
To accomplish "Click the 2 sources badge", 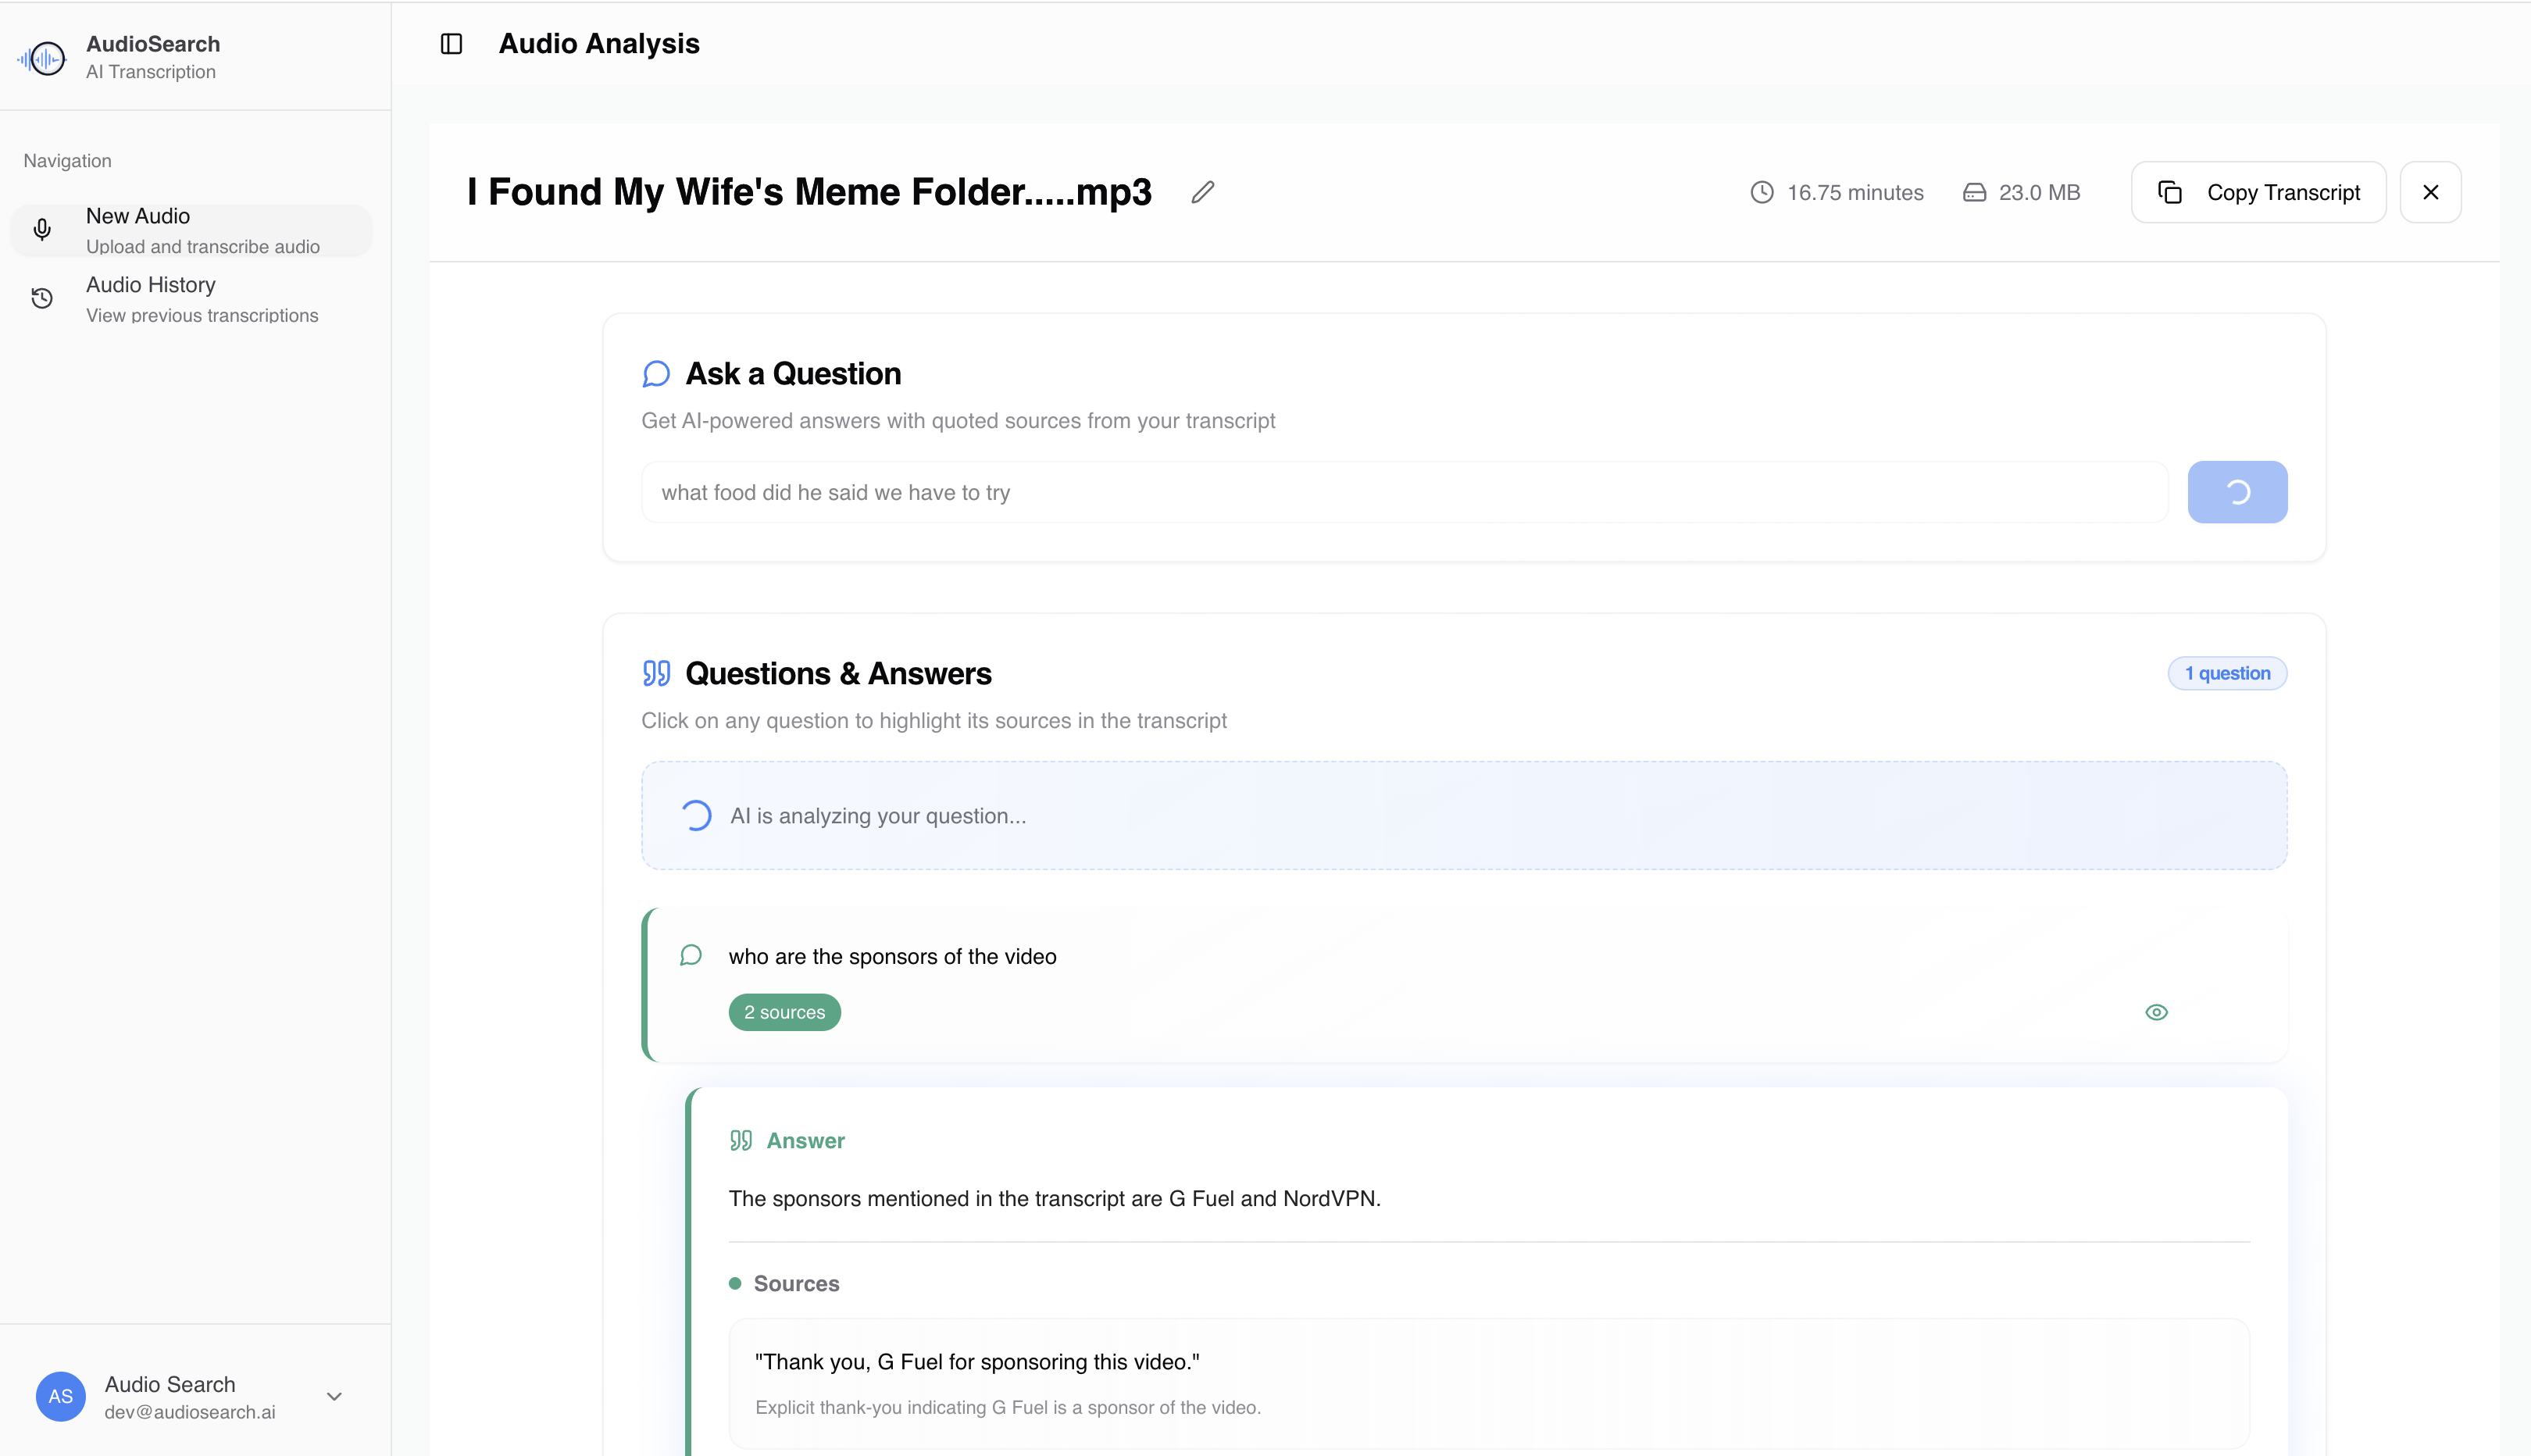I will coord(784,1012).
